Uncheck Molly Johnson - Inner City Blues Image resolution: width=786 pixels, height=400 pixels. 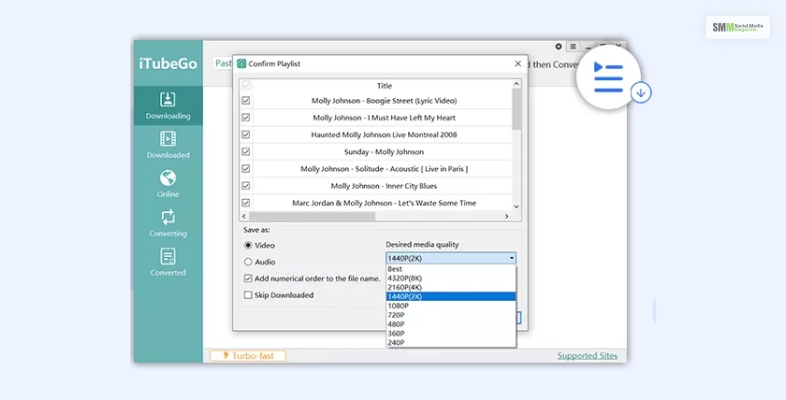[246, 186]
